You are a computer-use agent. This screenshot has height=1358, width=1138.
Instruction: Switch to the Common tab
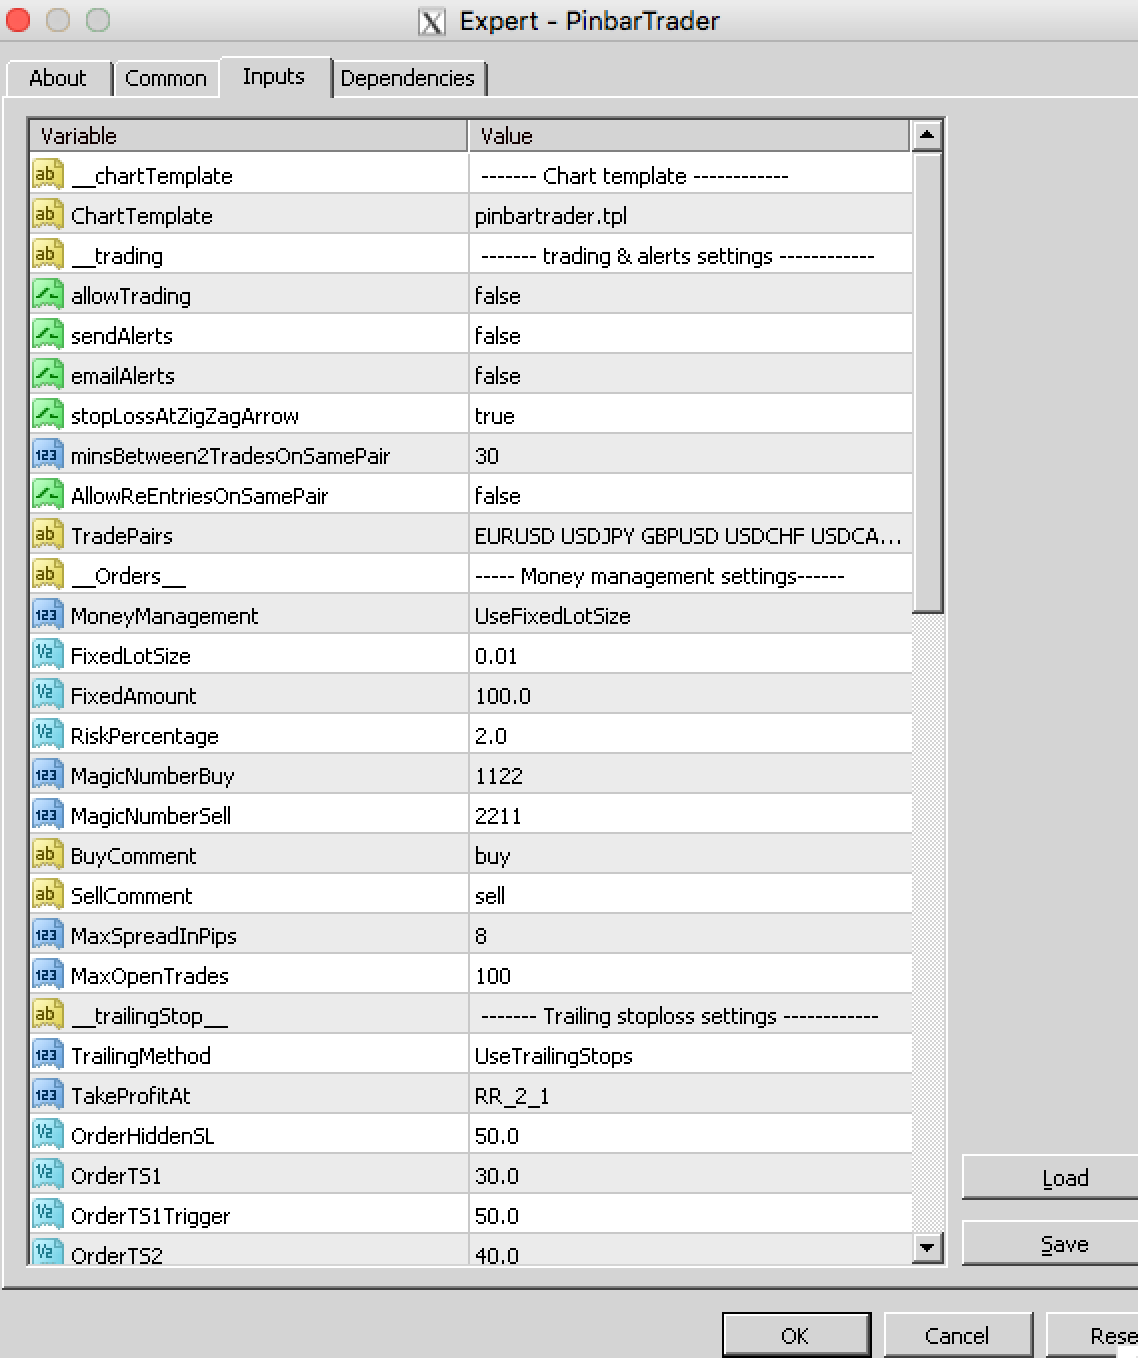[x=166, y=78]
